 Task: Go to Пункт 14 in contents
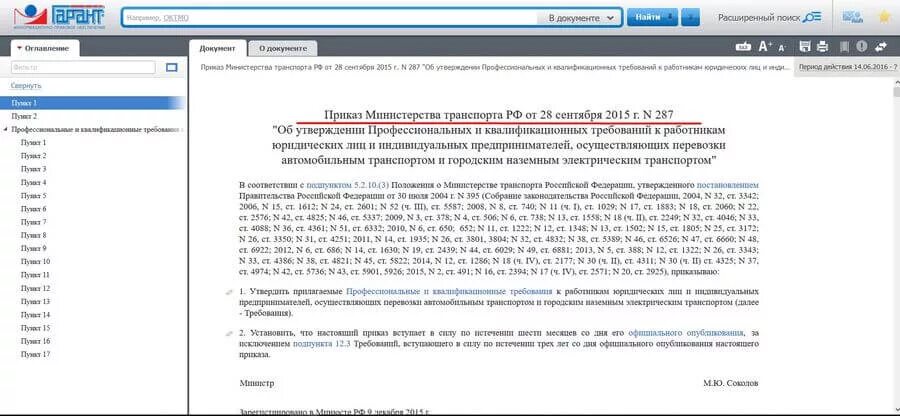point(35,315)
